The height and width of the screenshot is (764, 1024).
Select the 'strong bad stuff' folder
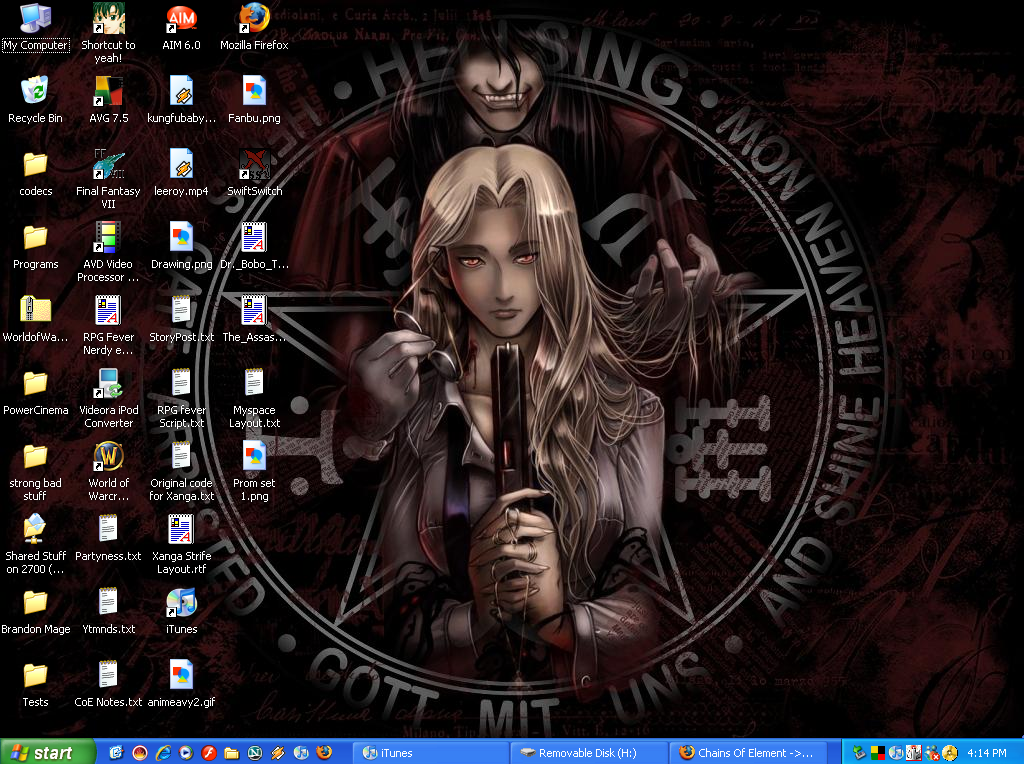click(35, 470)
